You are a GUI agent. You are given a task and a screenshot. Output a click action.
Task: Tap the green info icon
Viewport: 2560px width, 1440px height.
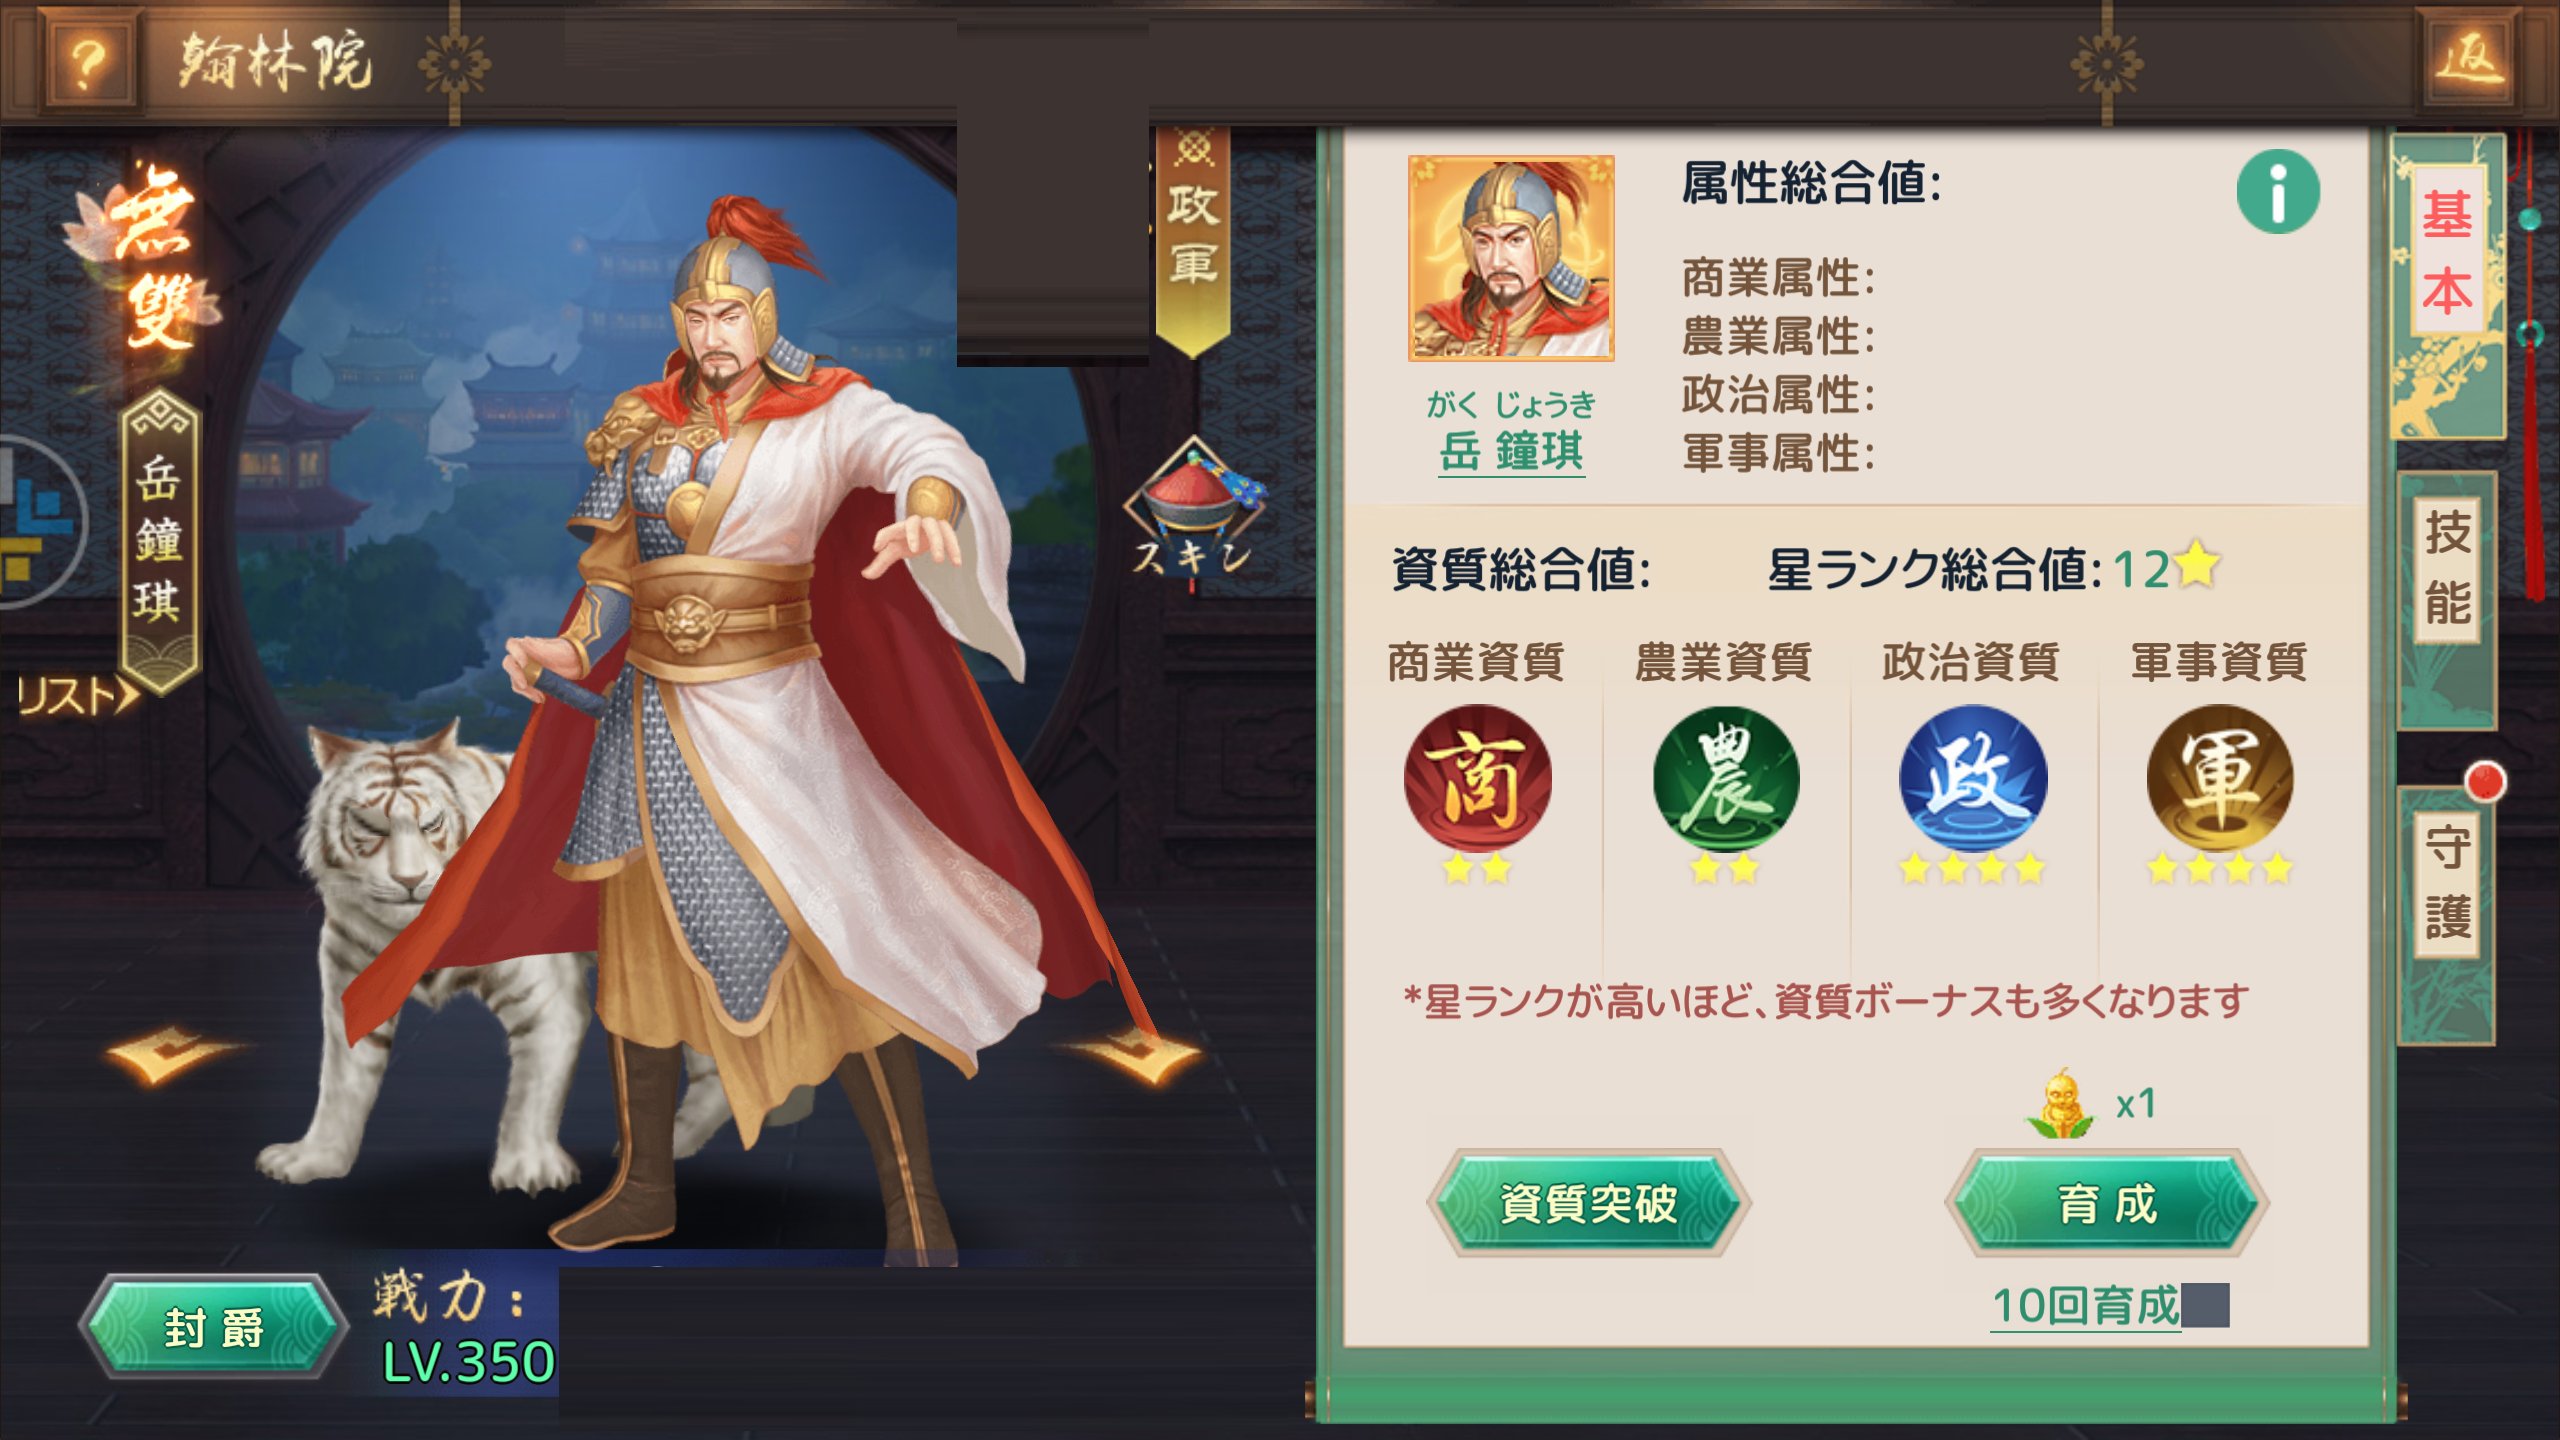click(2277, 192)
